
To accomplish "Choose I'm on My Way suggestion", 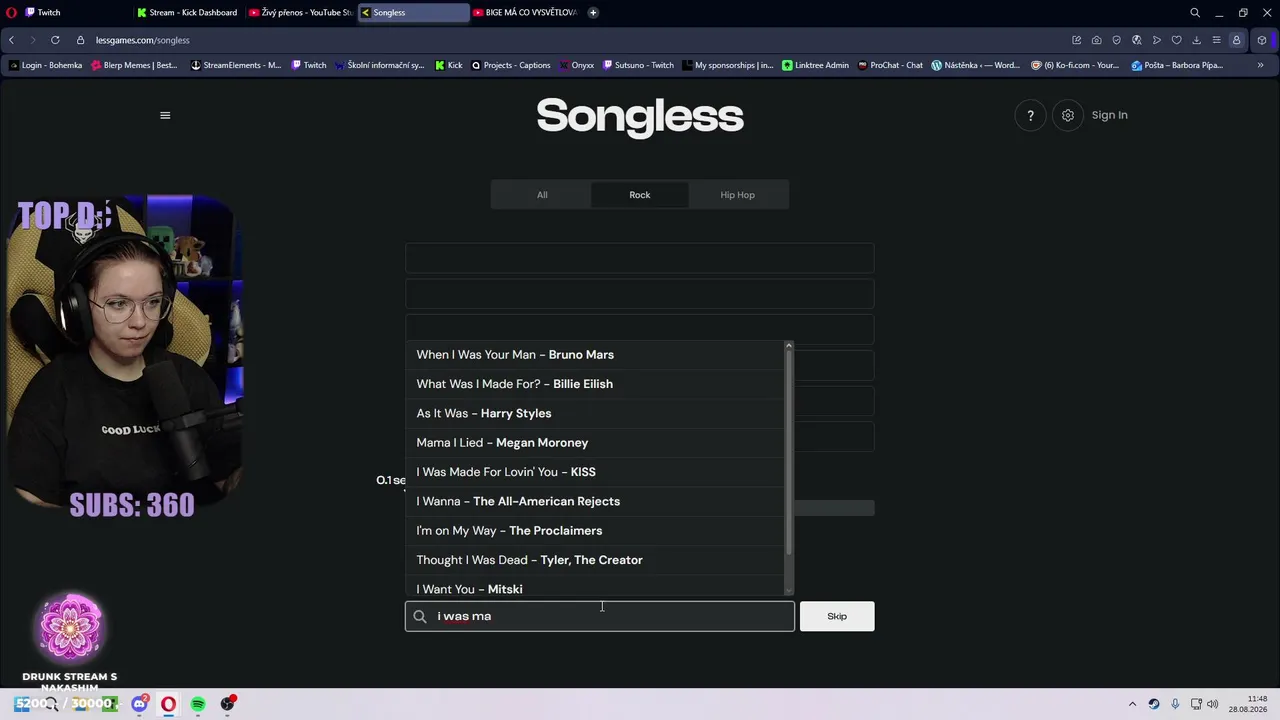I will point(595,531).
